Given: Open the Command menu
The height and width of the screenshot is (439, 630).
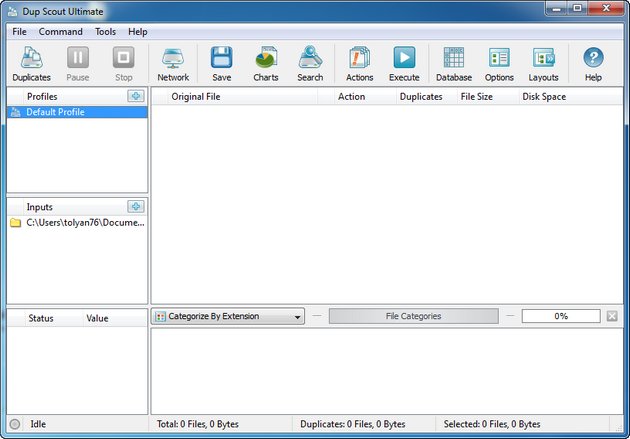Looking at the screenshot, I should point(61,32).
